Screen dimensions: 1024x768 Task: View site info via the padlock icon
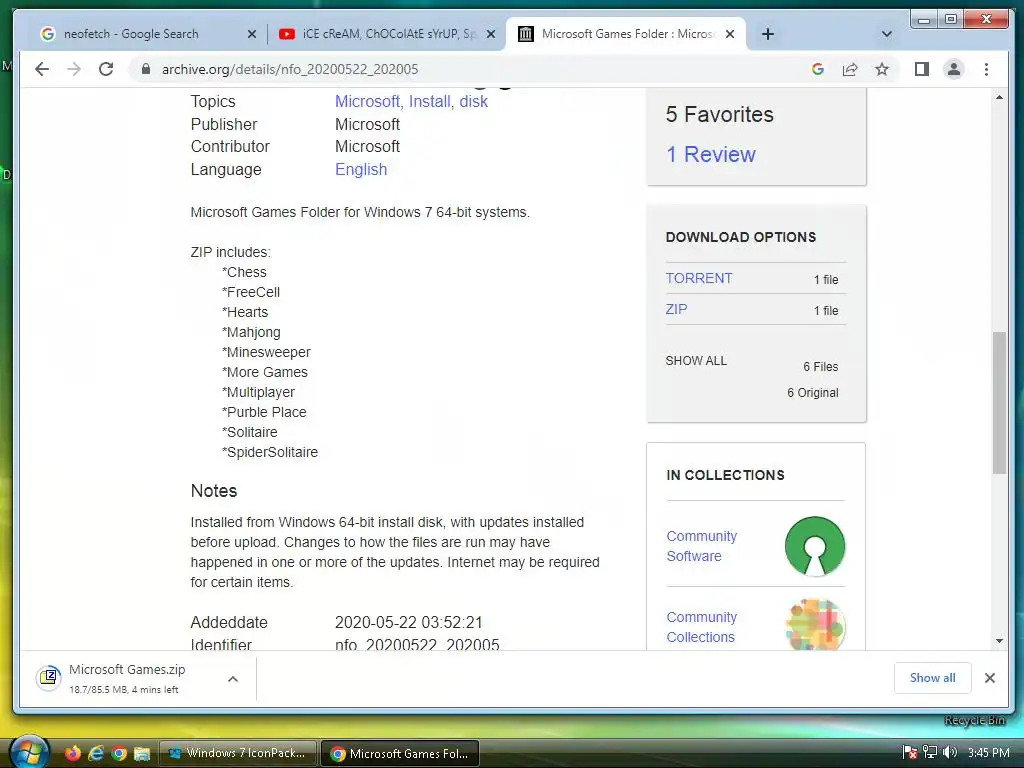[146, 69]
